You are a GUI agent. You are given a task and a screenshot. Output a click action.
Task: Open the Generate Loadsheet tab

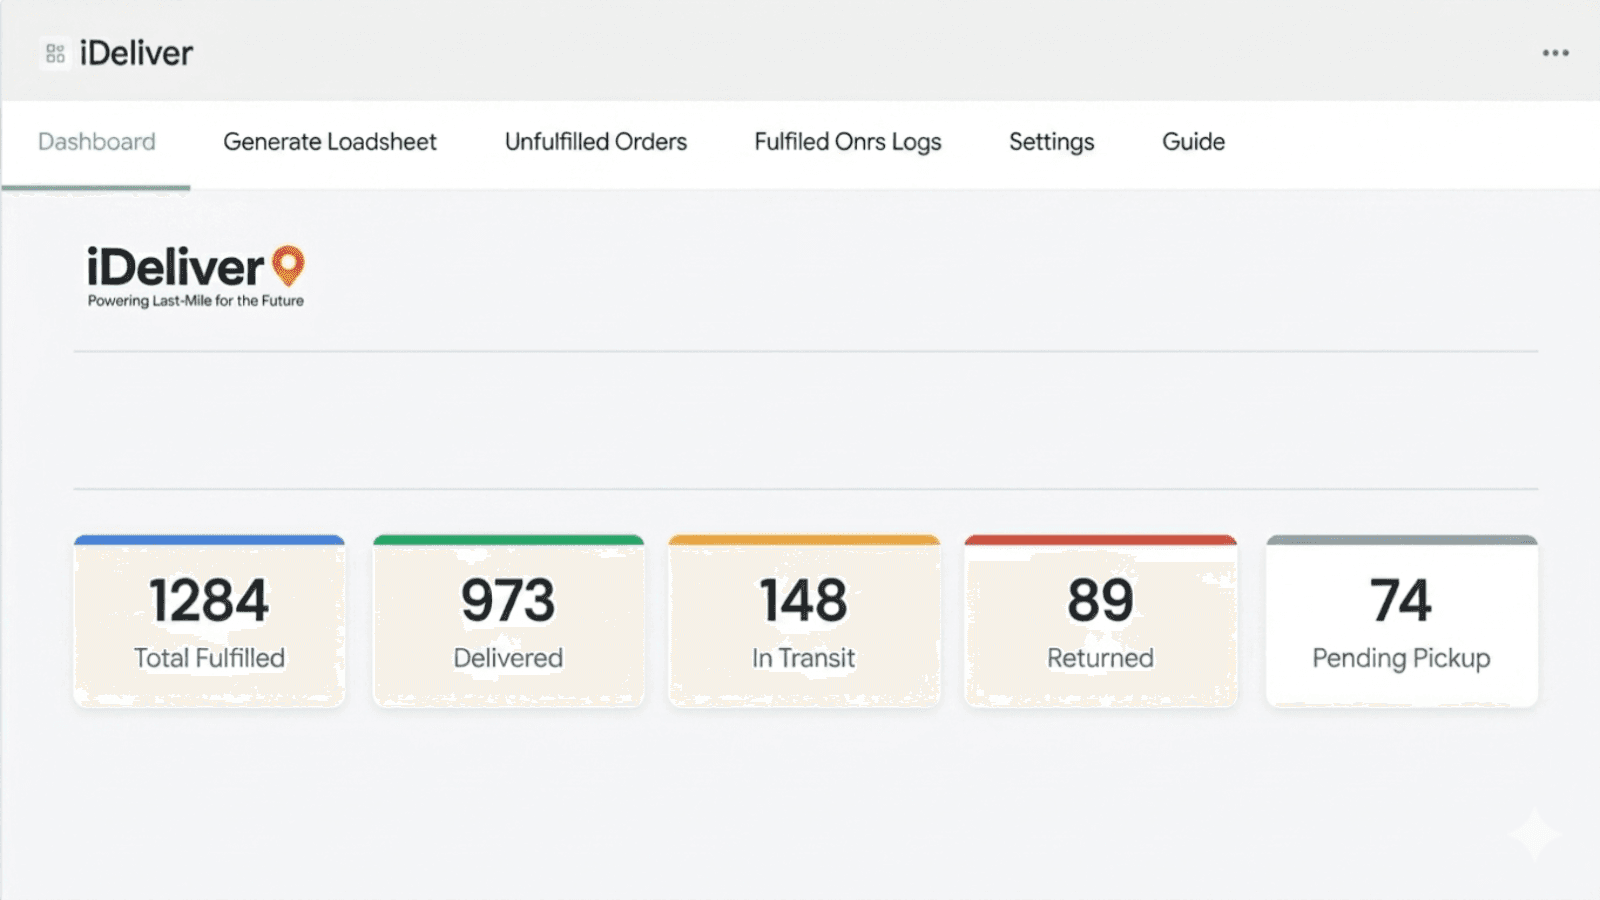click(330, 142)
